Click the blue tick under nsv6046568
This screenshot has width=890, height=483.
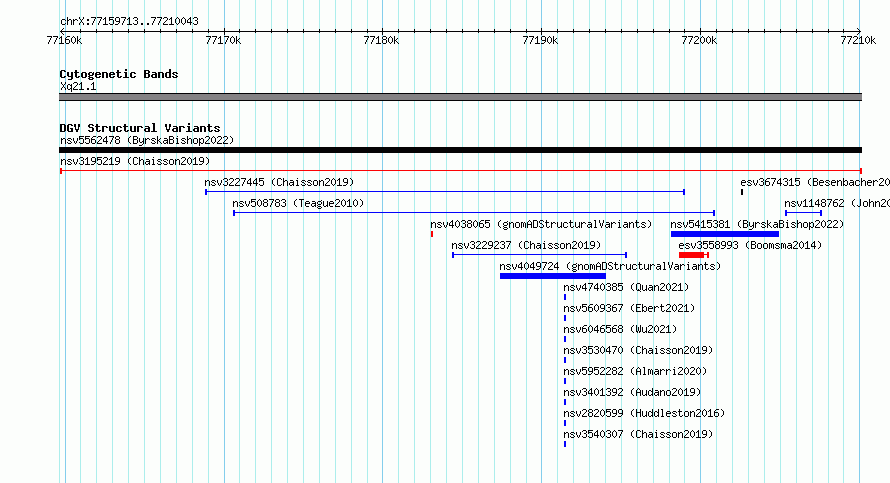[565, 339]
